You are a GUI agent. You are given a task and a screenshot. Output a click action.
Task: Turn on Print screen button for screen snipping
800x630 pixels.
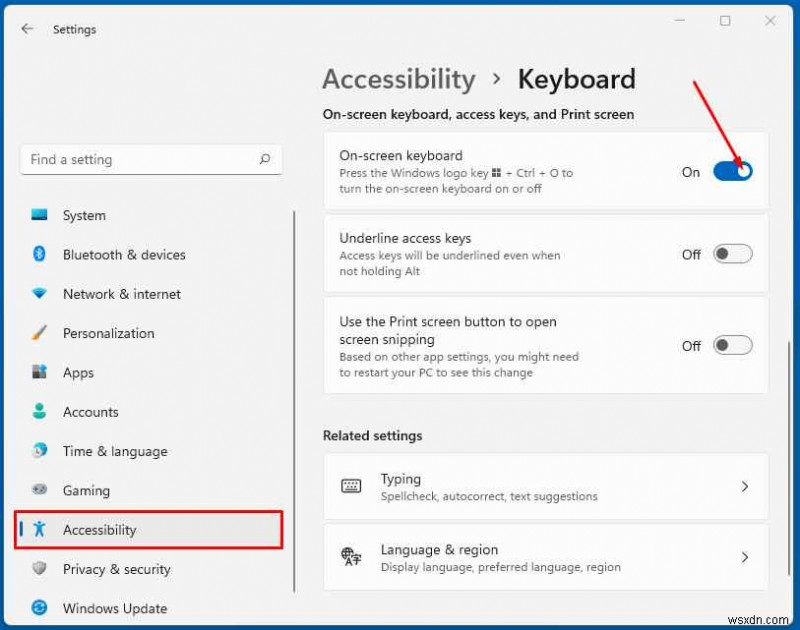pos(731,345)
